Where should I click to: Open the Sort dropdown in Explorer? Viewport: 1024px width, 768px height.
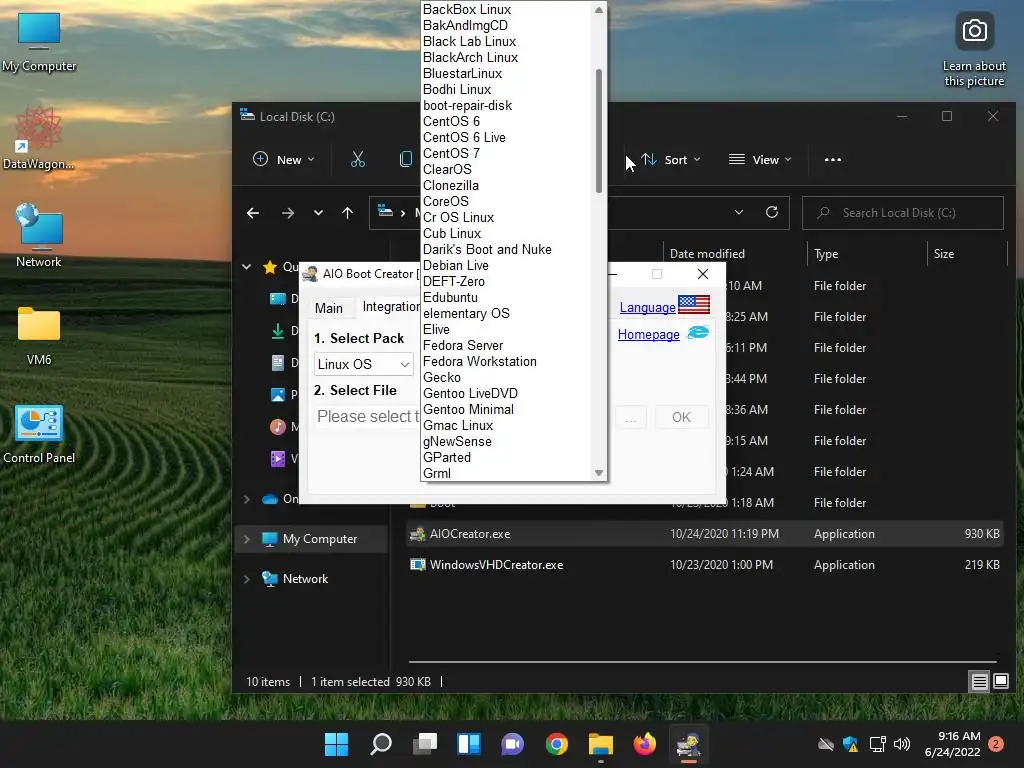coord(671,159)
